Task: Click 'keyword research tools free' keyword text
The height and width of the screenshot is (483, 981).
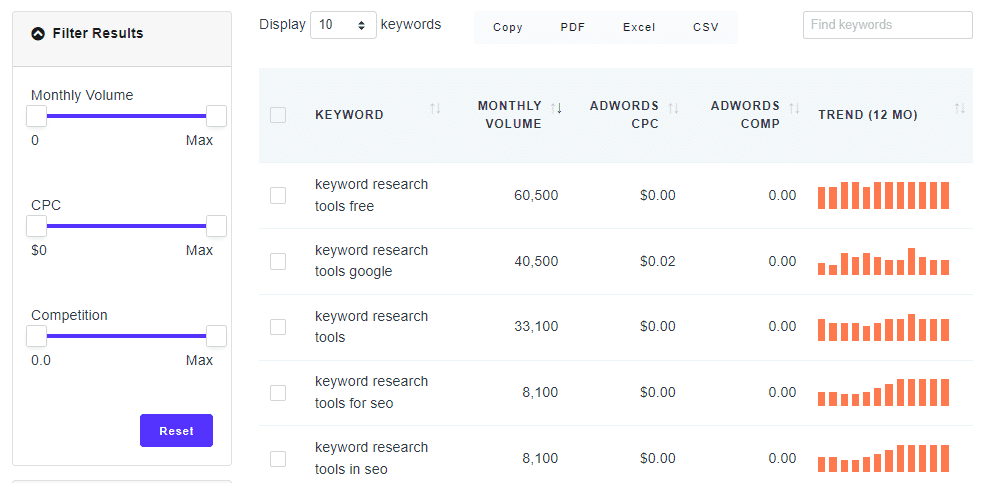Action: tap(372, 195)
